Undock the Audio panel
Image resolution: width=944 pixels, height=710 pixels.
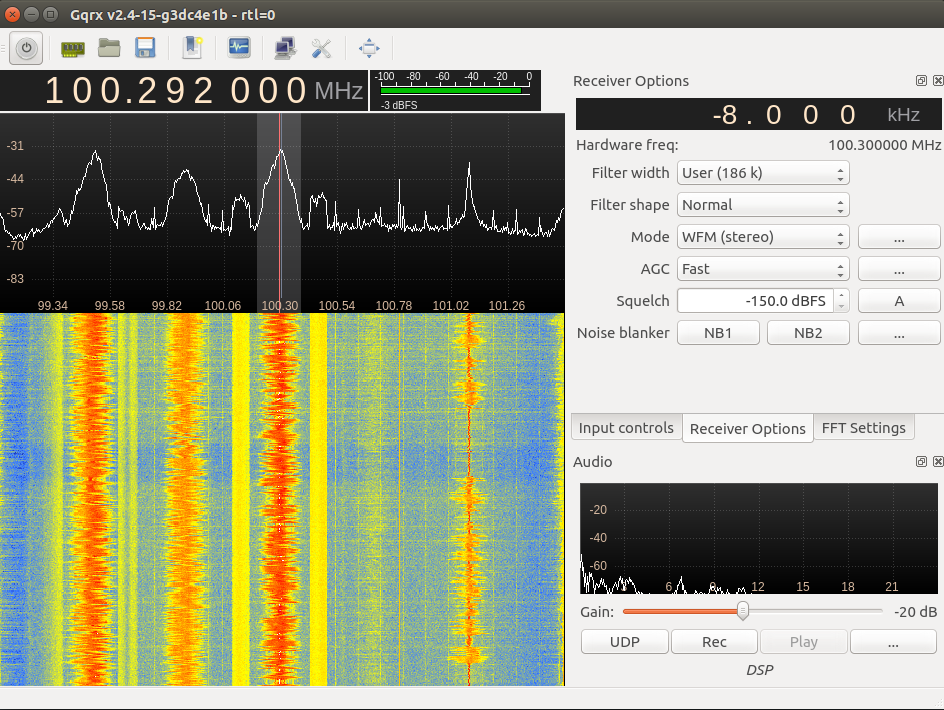[921, 461]
